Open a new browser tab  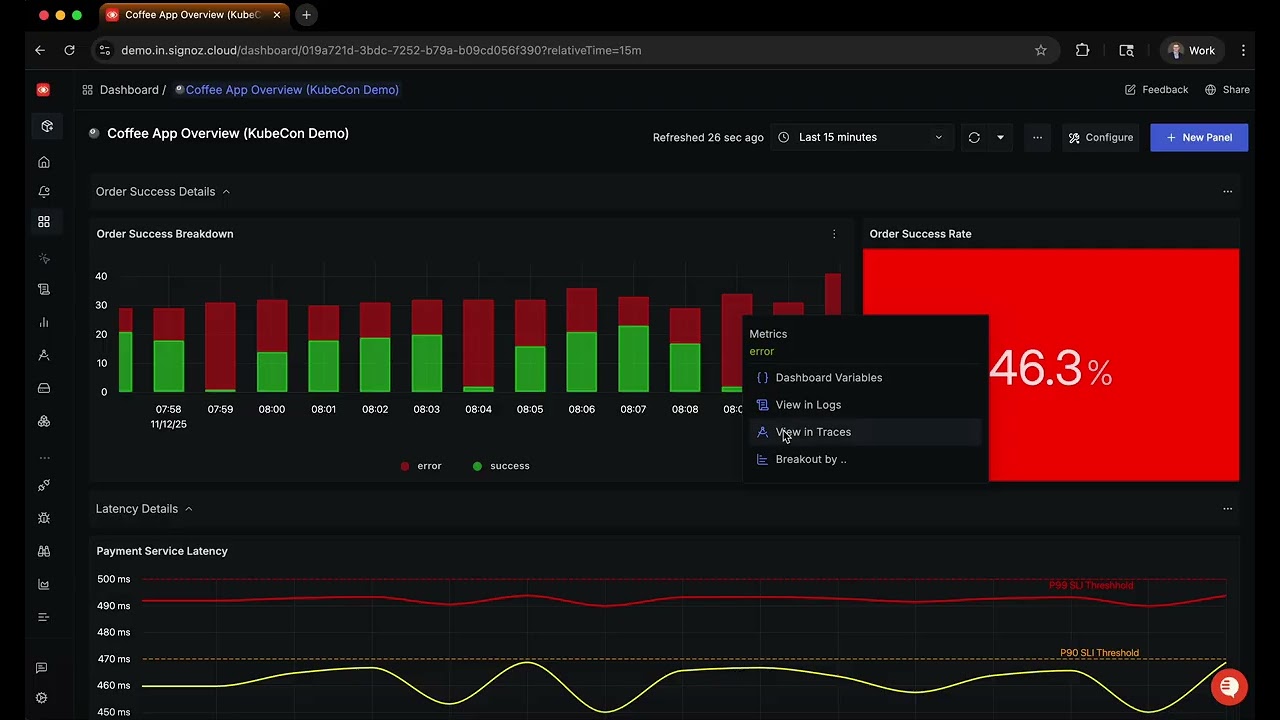(306, 15)
